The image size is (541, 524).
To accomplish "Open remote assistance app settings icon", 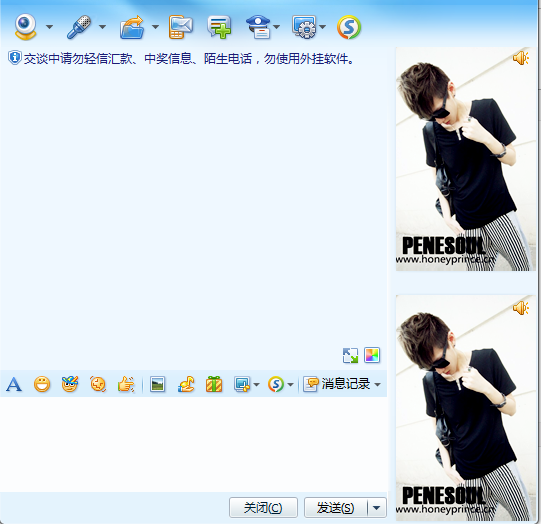I will 304,27.
